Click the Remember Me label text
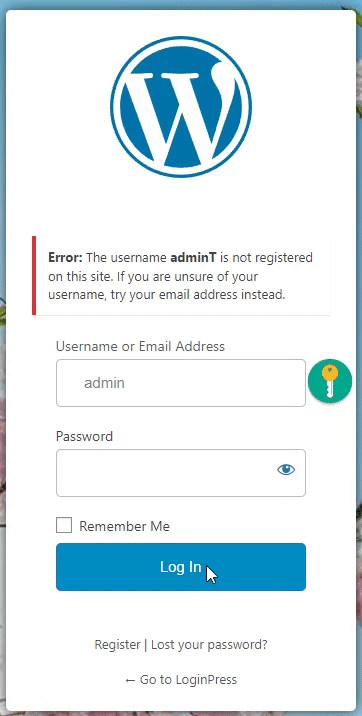Image resolution: width=362 pixels, height=716 pixels. point(125,526)
